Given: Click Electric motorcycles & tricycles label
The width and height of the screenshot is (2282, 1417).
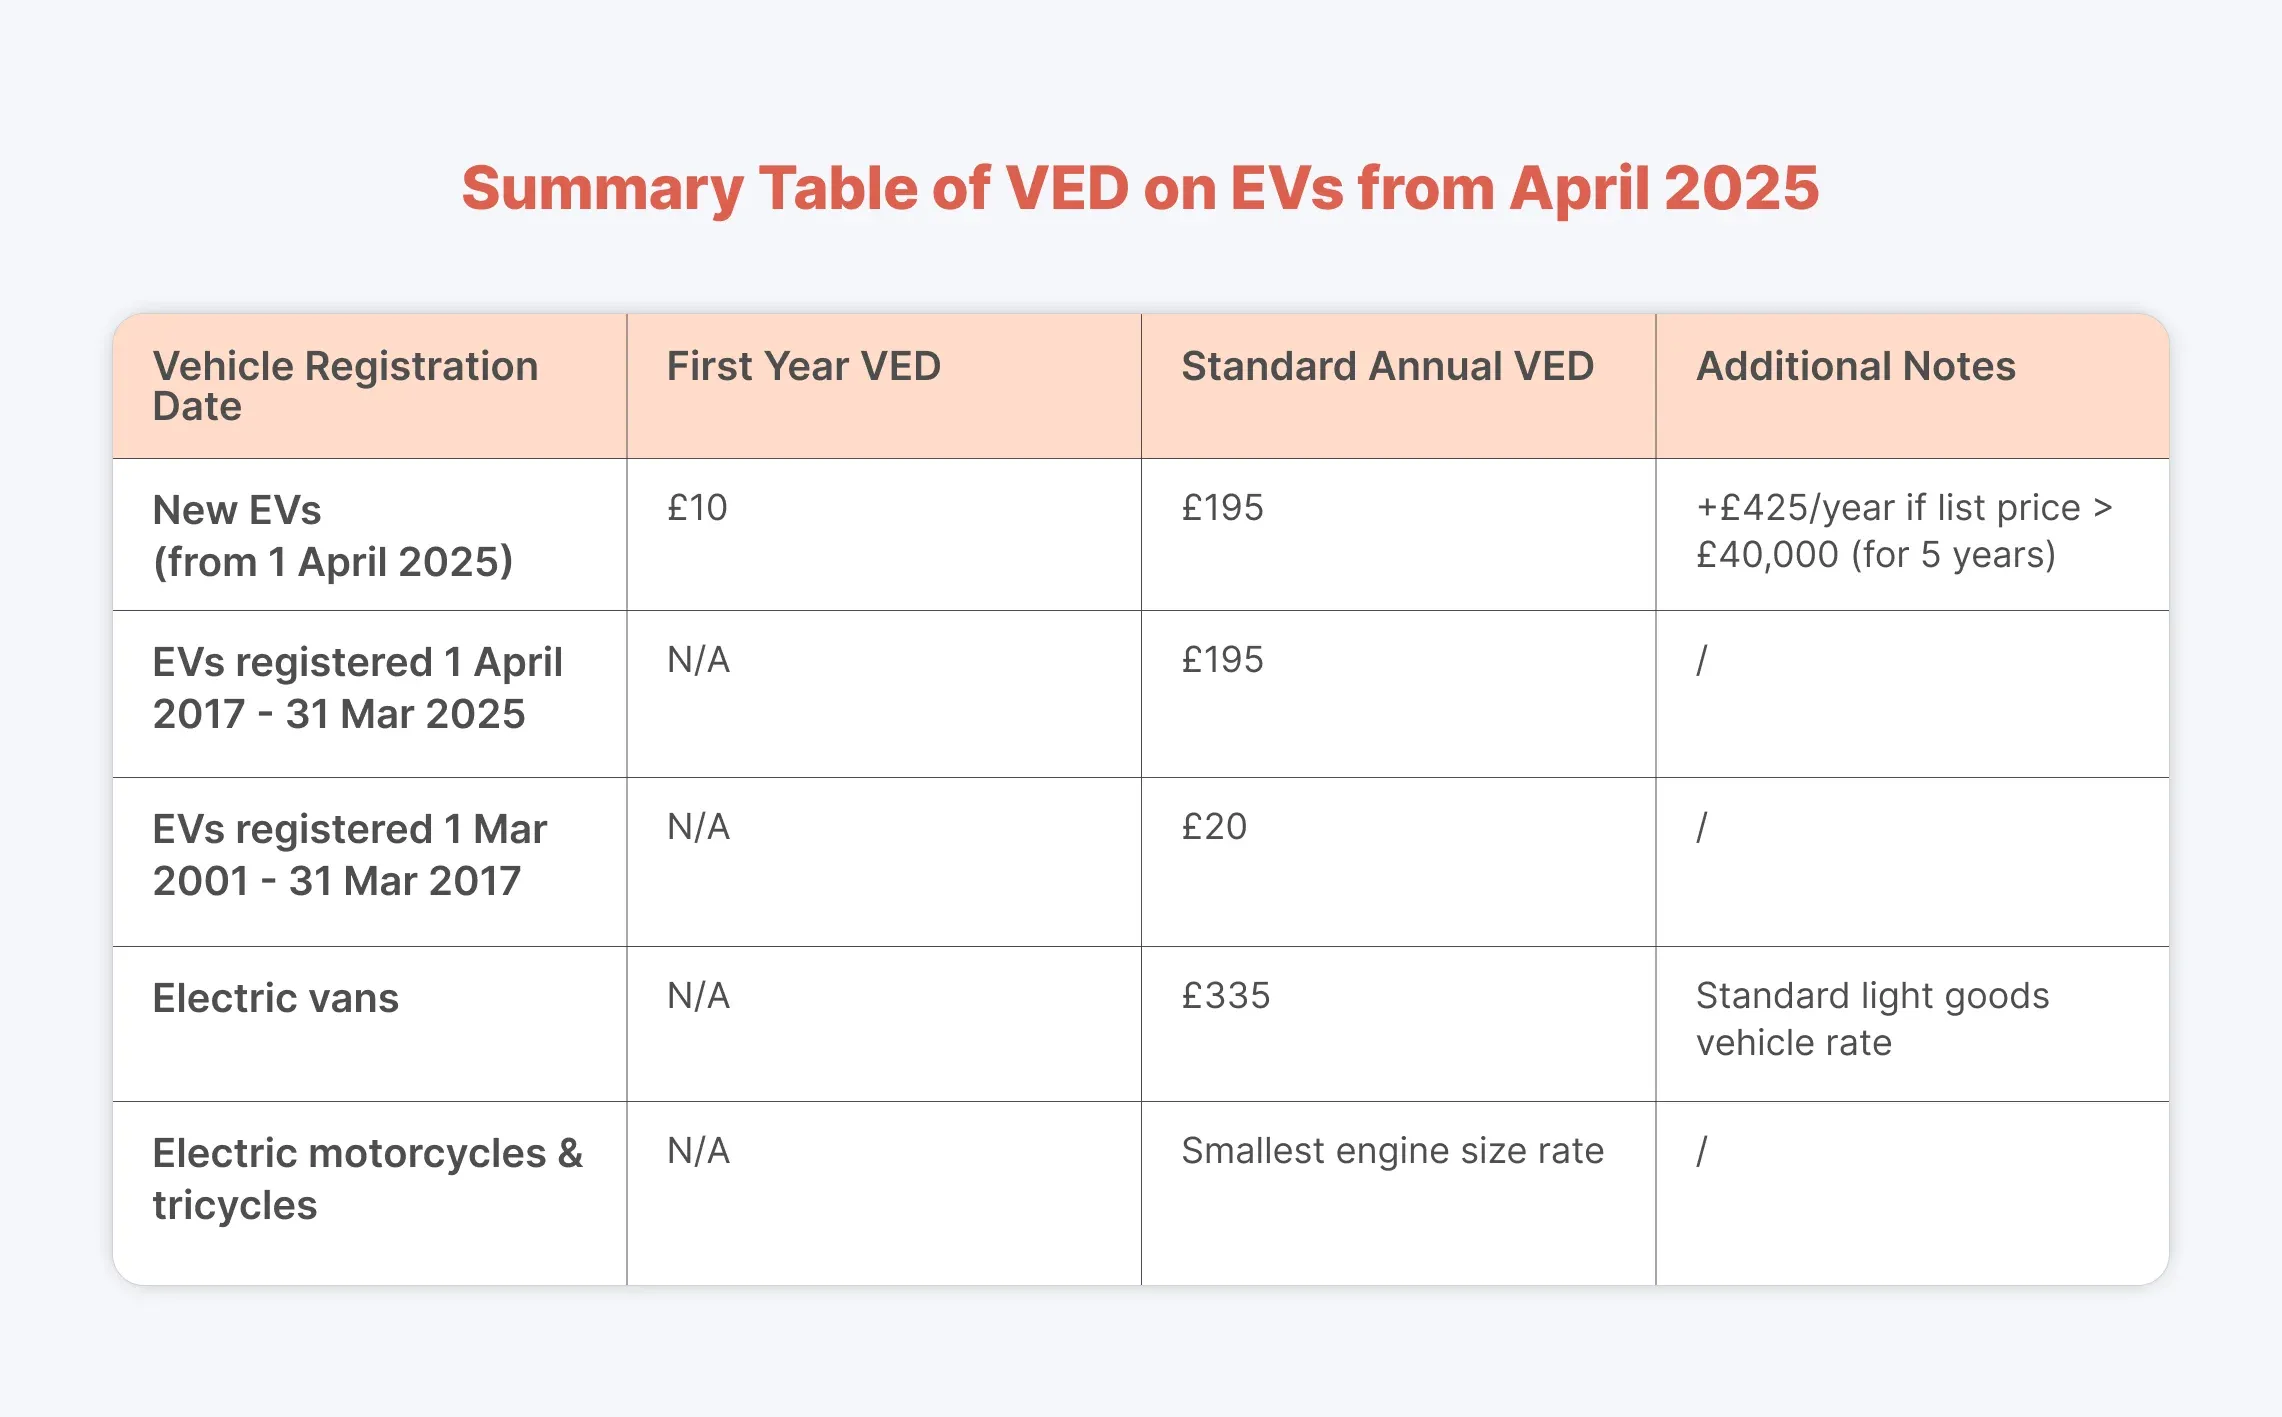Looking at the screenshot, I should [367, 1179].
